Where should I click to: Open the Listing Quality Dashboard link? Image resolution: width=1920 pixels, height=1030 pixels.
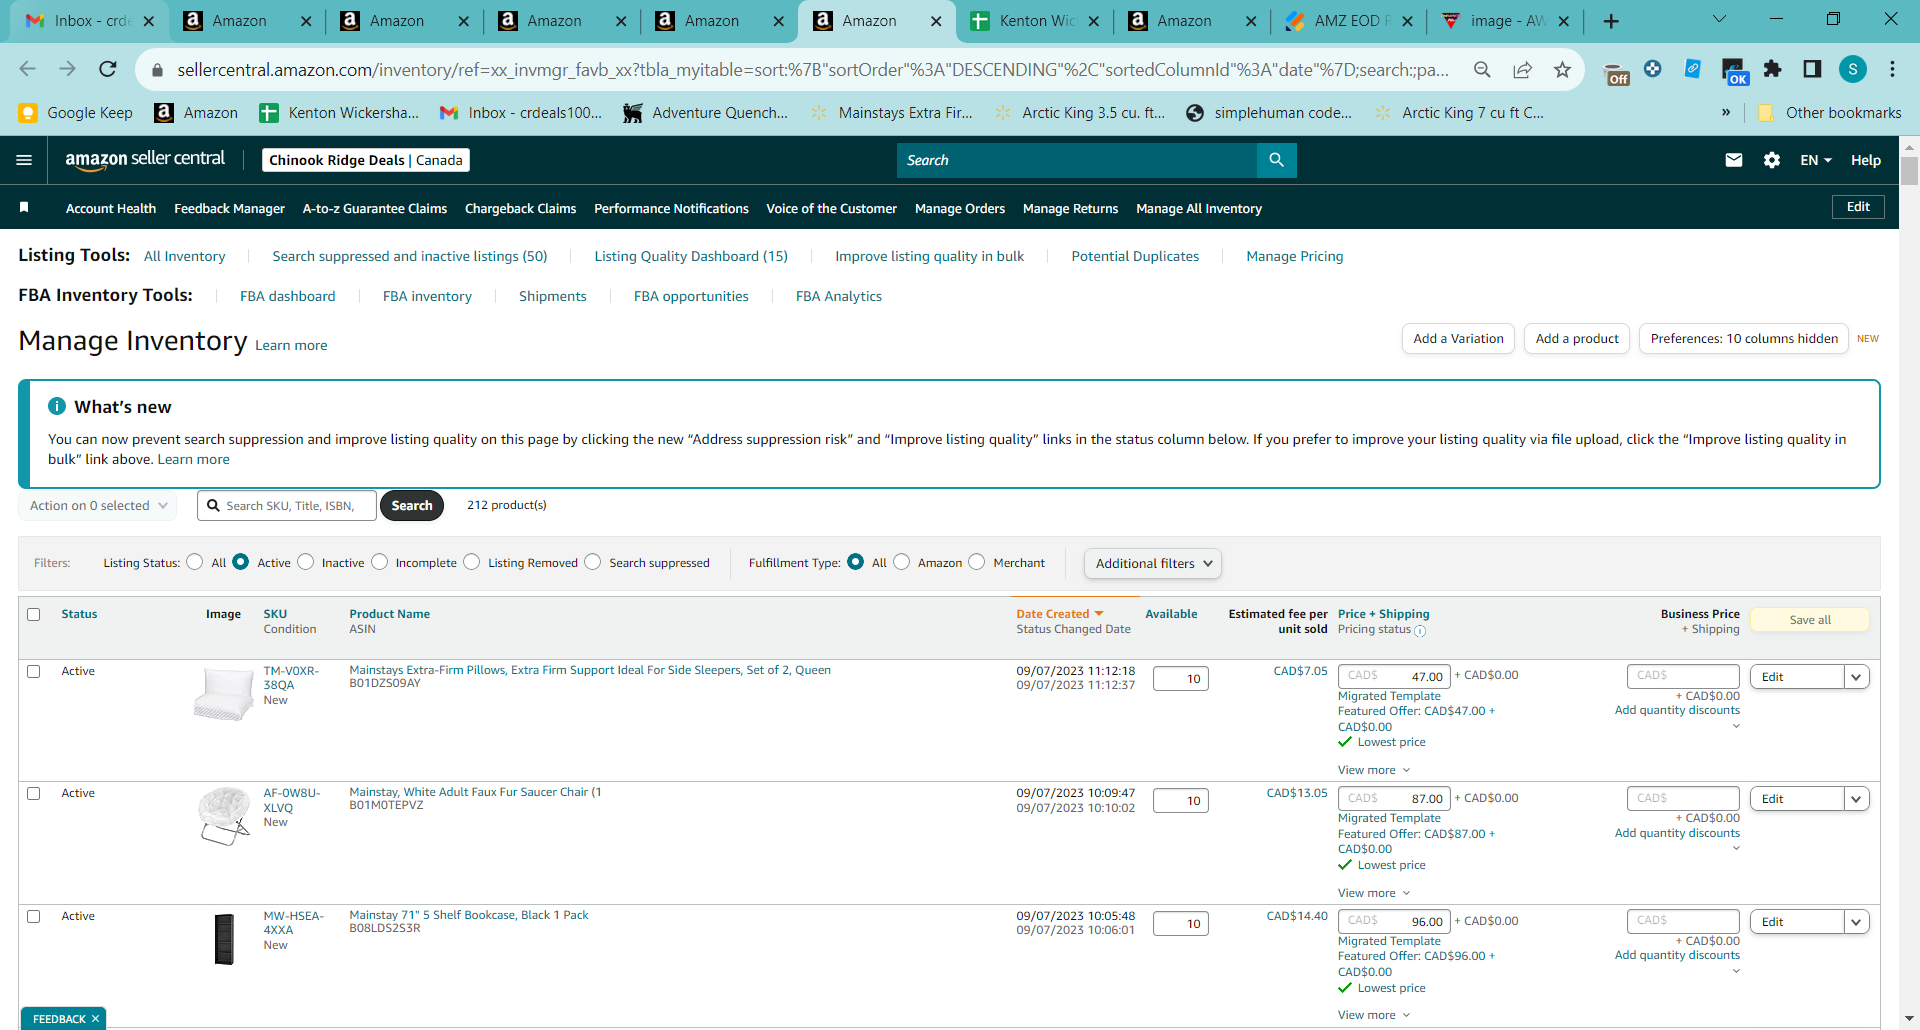[691, 256]
